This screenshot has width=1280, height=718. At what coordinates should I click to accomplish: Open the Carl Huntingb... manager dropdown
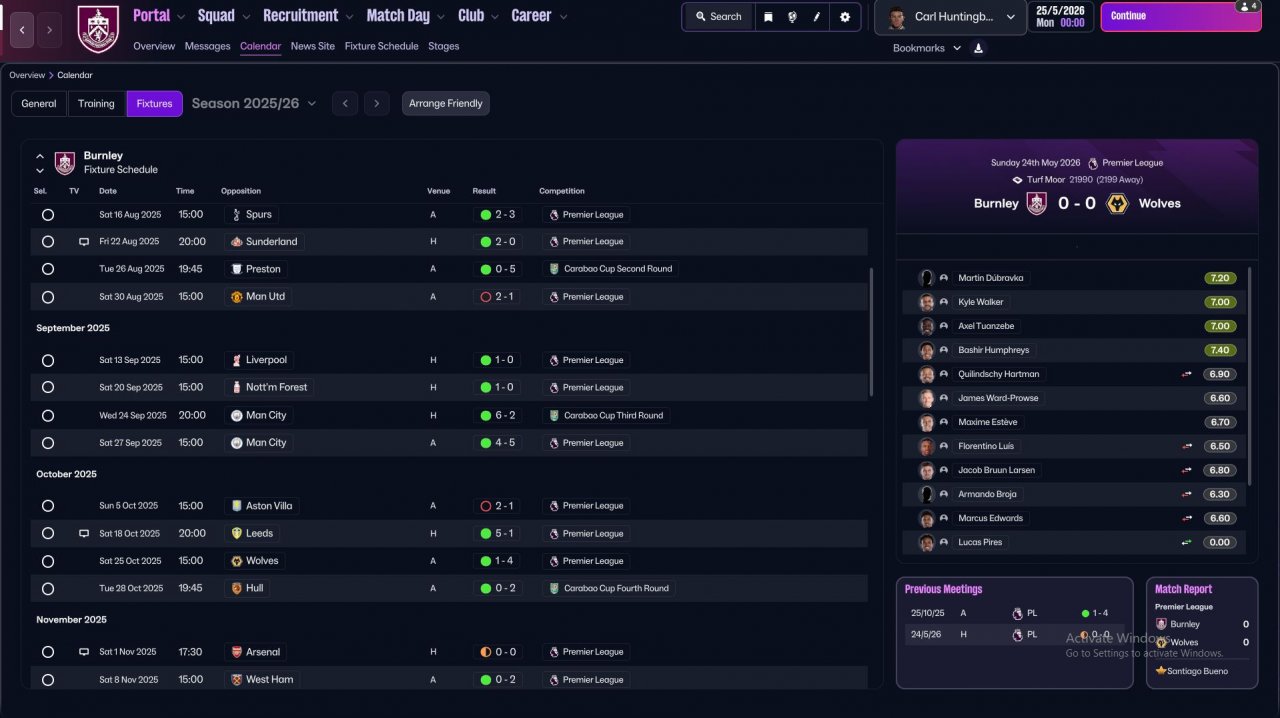pos(950,17)
